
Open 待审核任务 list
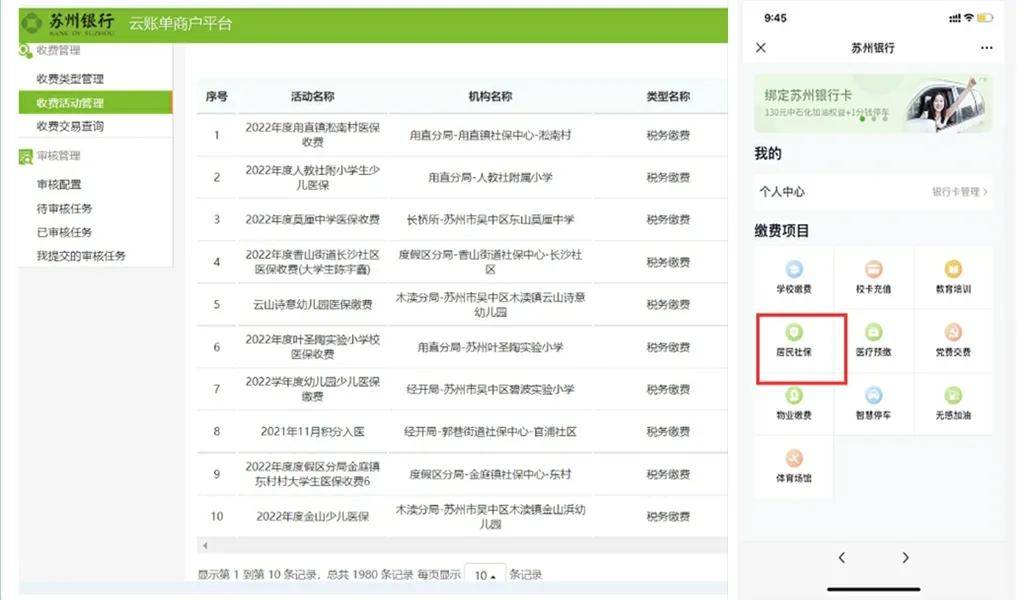click(64, 208)
